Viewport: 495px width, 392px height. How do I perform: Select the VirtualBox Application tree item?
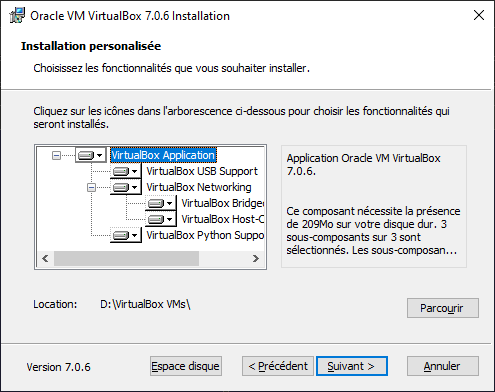click(163, 155)
